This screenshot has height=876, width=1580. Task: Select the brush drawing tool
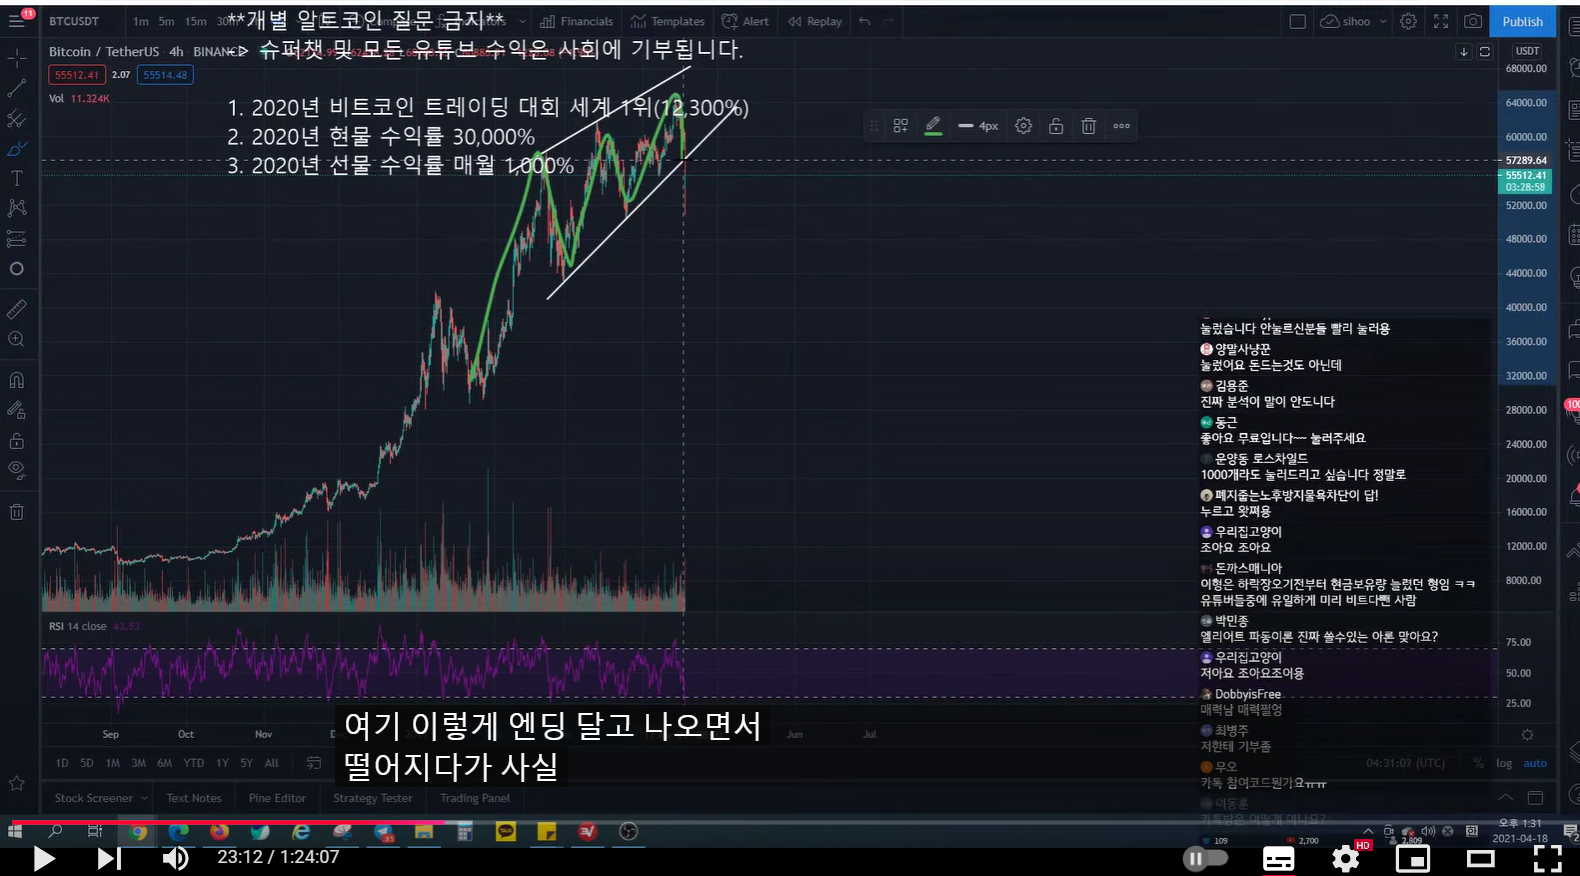[x=17, y=149]
